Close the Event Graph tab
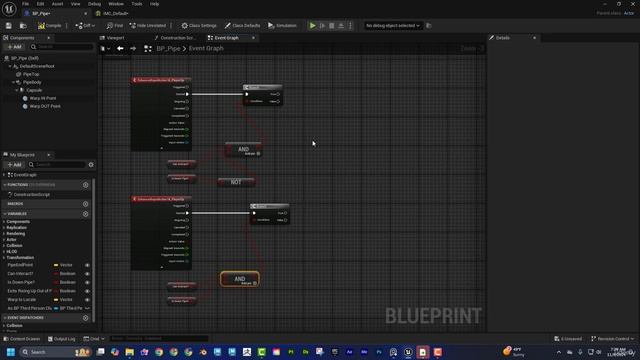Viewport: 640px width, 360px height. click(253, 38)
